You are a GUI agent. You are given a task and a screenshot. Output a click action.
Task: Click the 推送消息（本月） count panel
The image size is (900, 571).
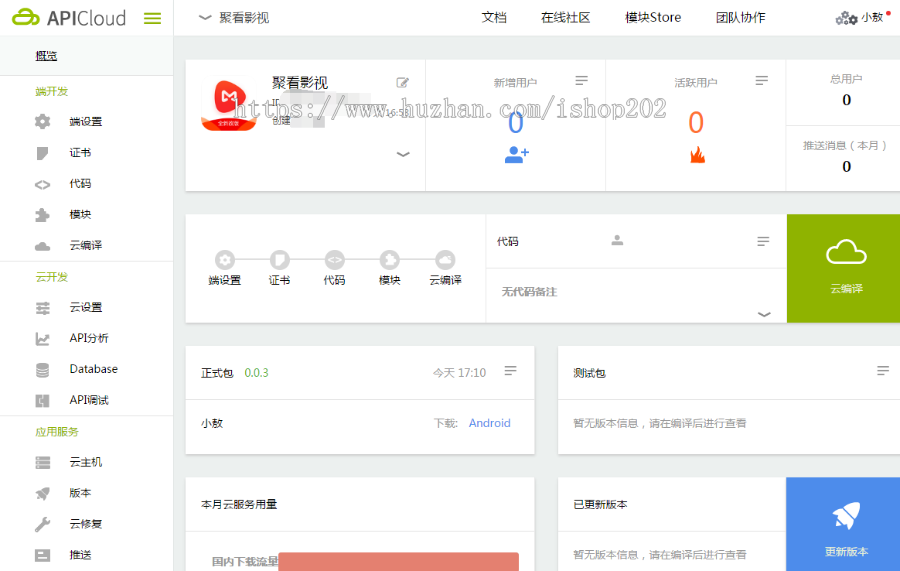[x=844, y=158]
